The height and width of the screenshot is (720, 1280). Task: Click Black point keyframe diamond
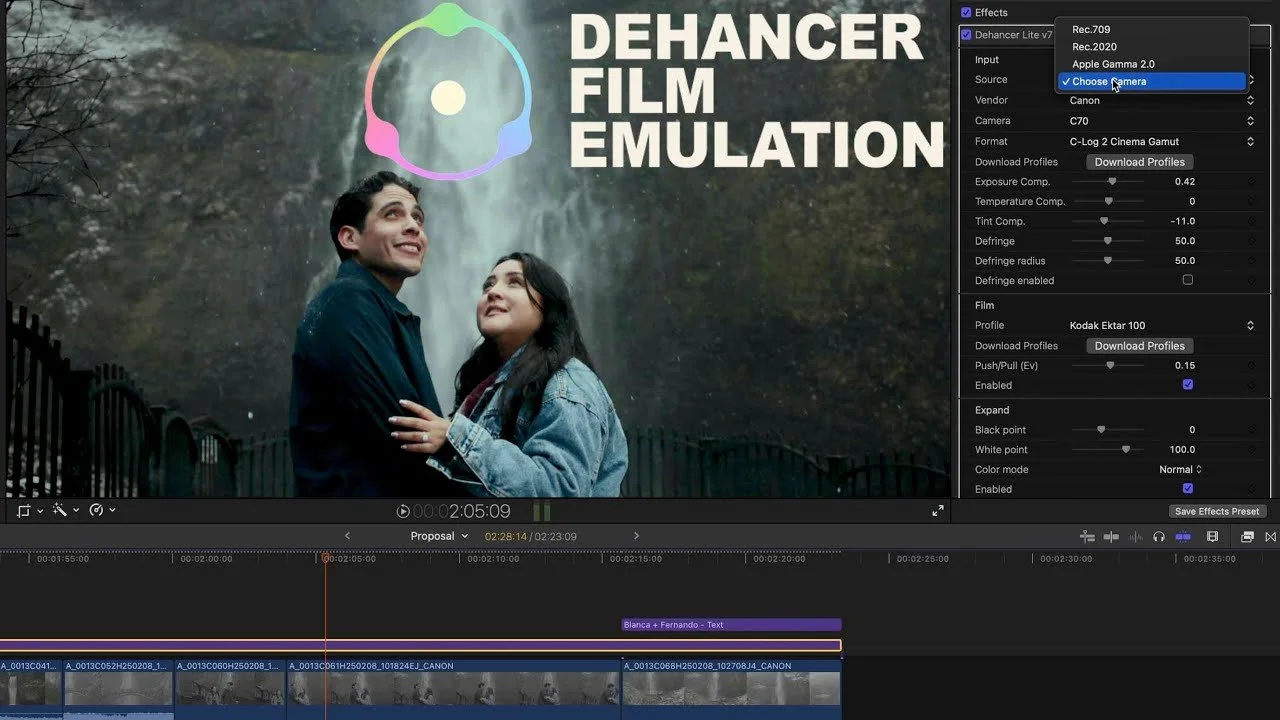click(1251, 430)
